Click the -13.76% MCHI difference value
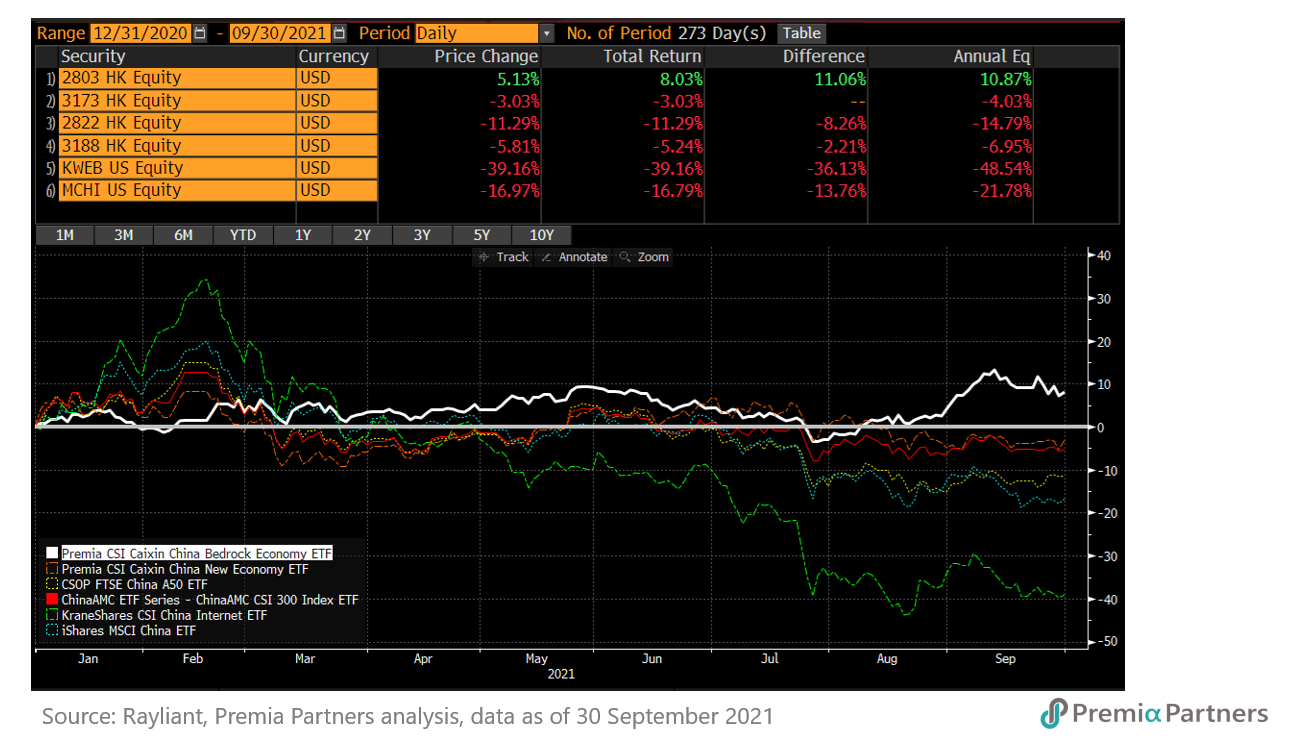The height and width of the screenshot is (742, 1291). pyautogui.click(x=835, y=190)
